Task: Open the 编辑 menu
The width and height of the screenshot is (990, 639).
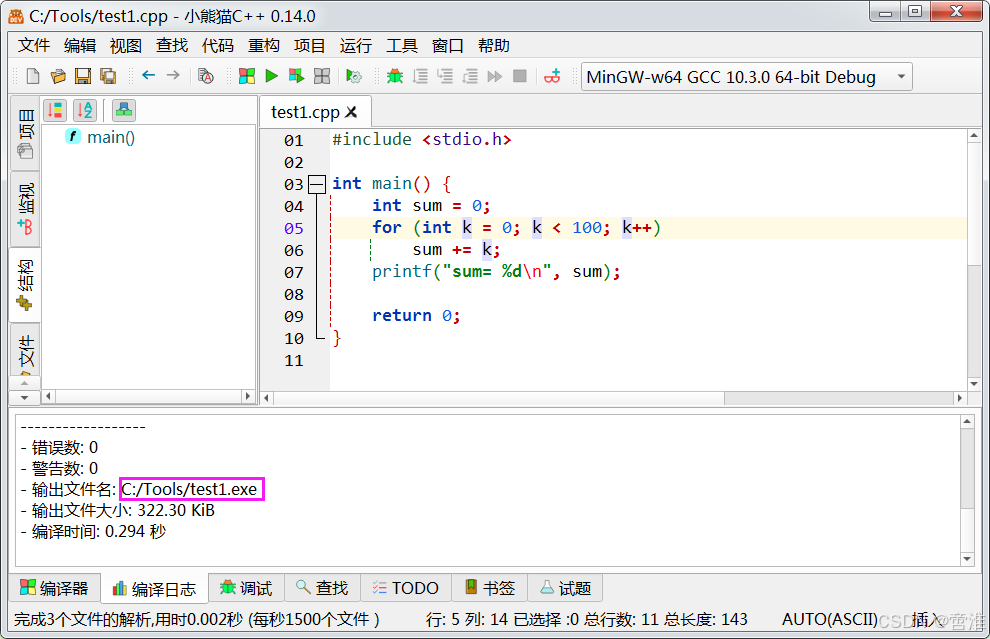Action: [x=80, y=45]
